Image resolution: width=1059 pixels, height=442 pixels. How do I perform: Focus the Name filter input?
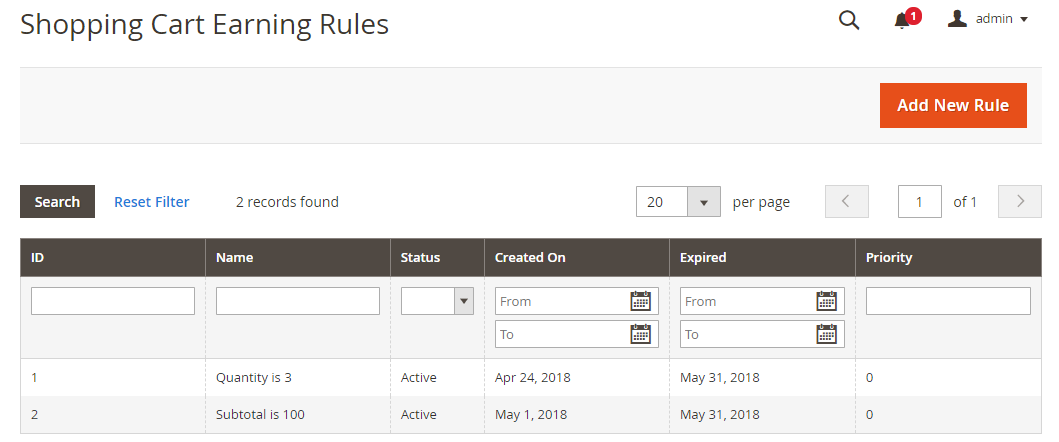tap(298, 301)
